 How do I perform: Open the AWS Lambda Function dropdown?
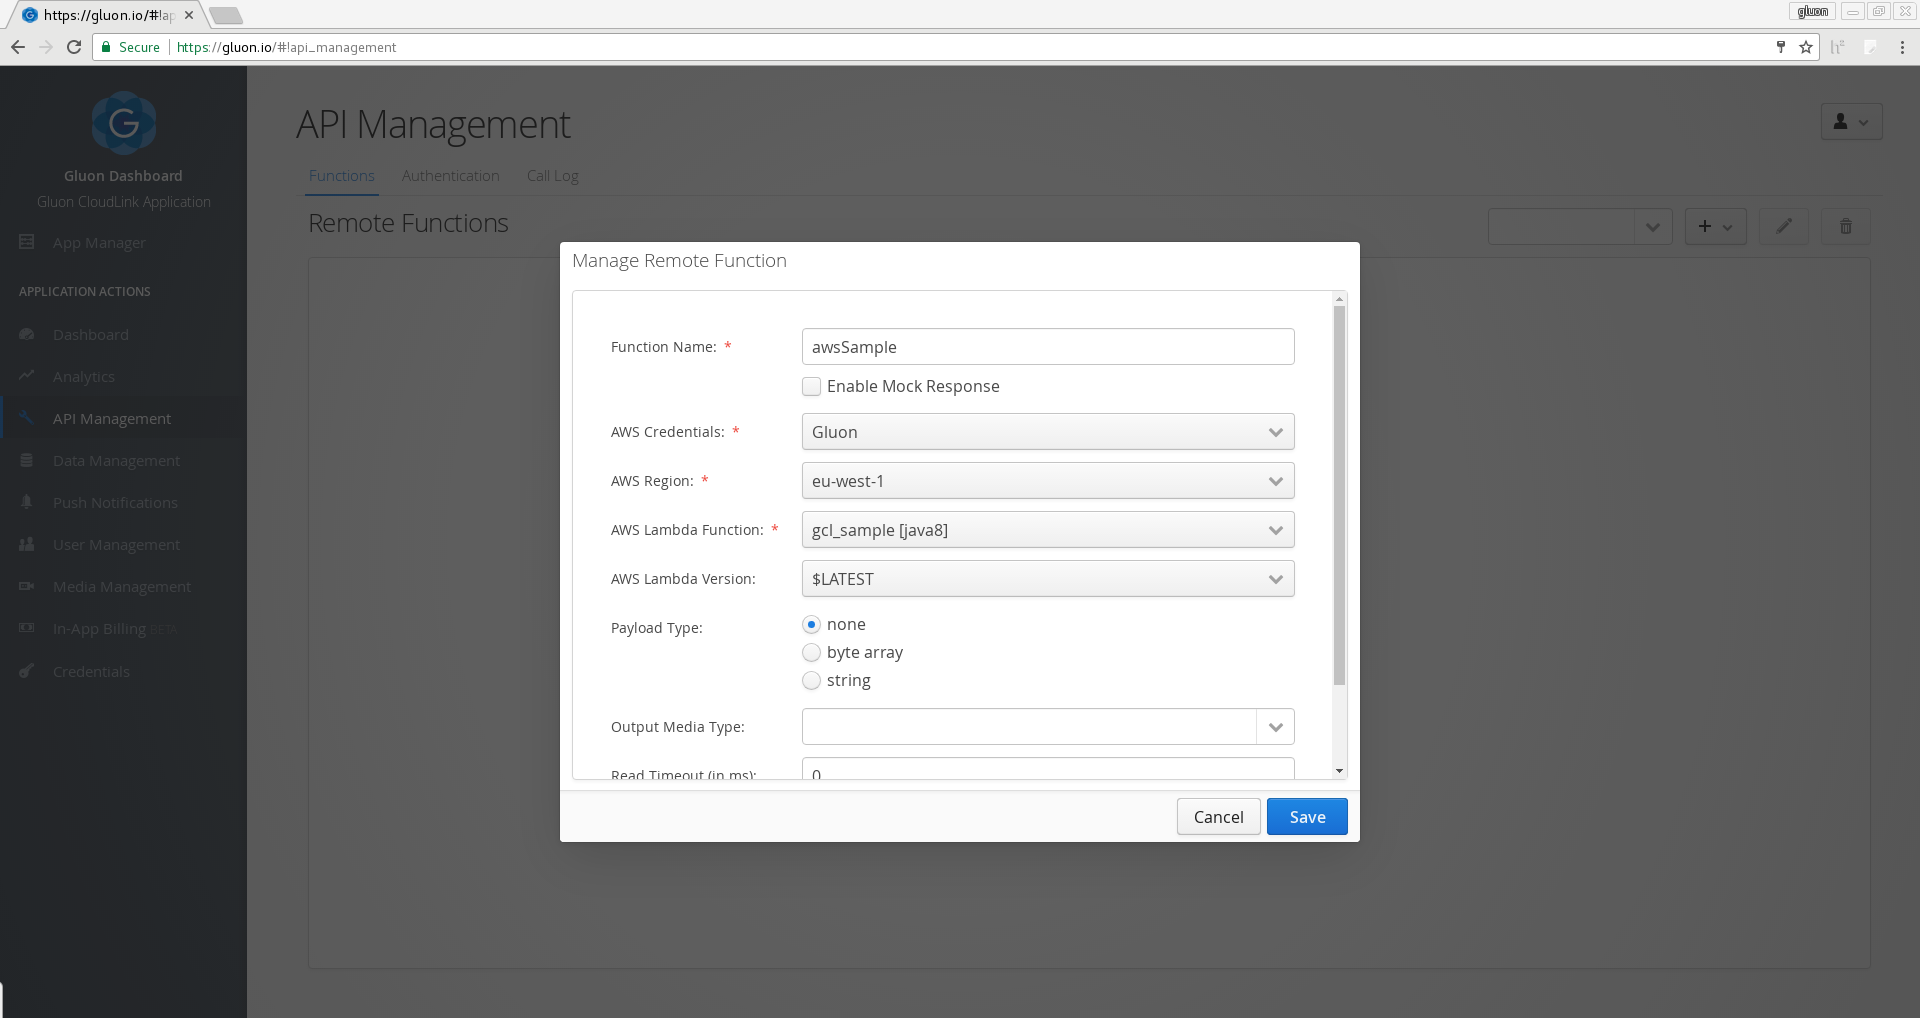pos(1048,530)
